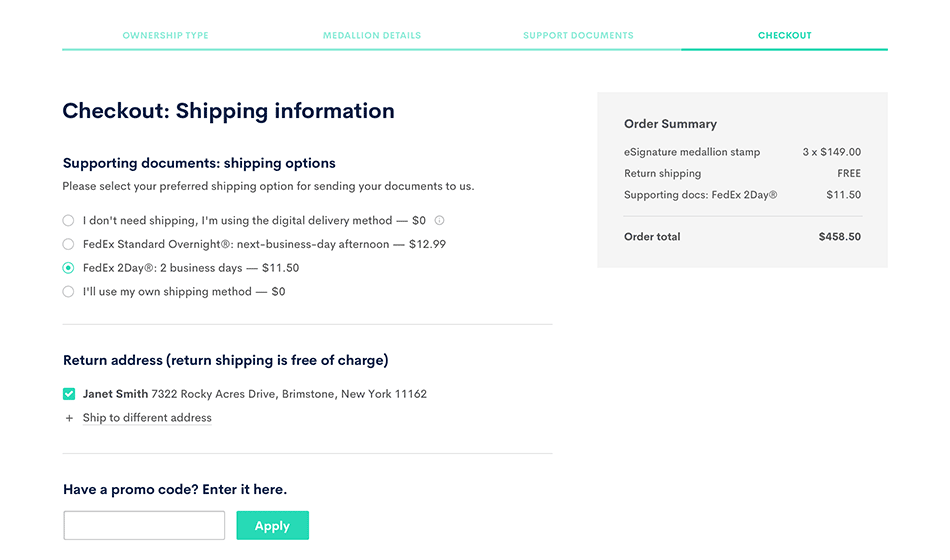Image resolution: width=950 pixels, height=560 pixels.
Task: Pick the use my own shipping method option
Action: [x=68, y=292]
